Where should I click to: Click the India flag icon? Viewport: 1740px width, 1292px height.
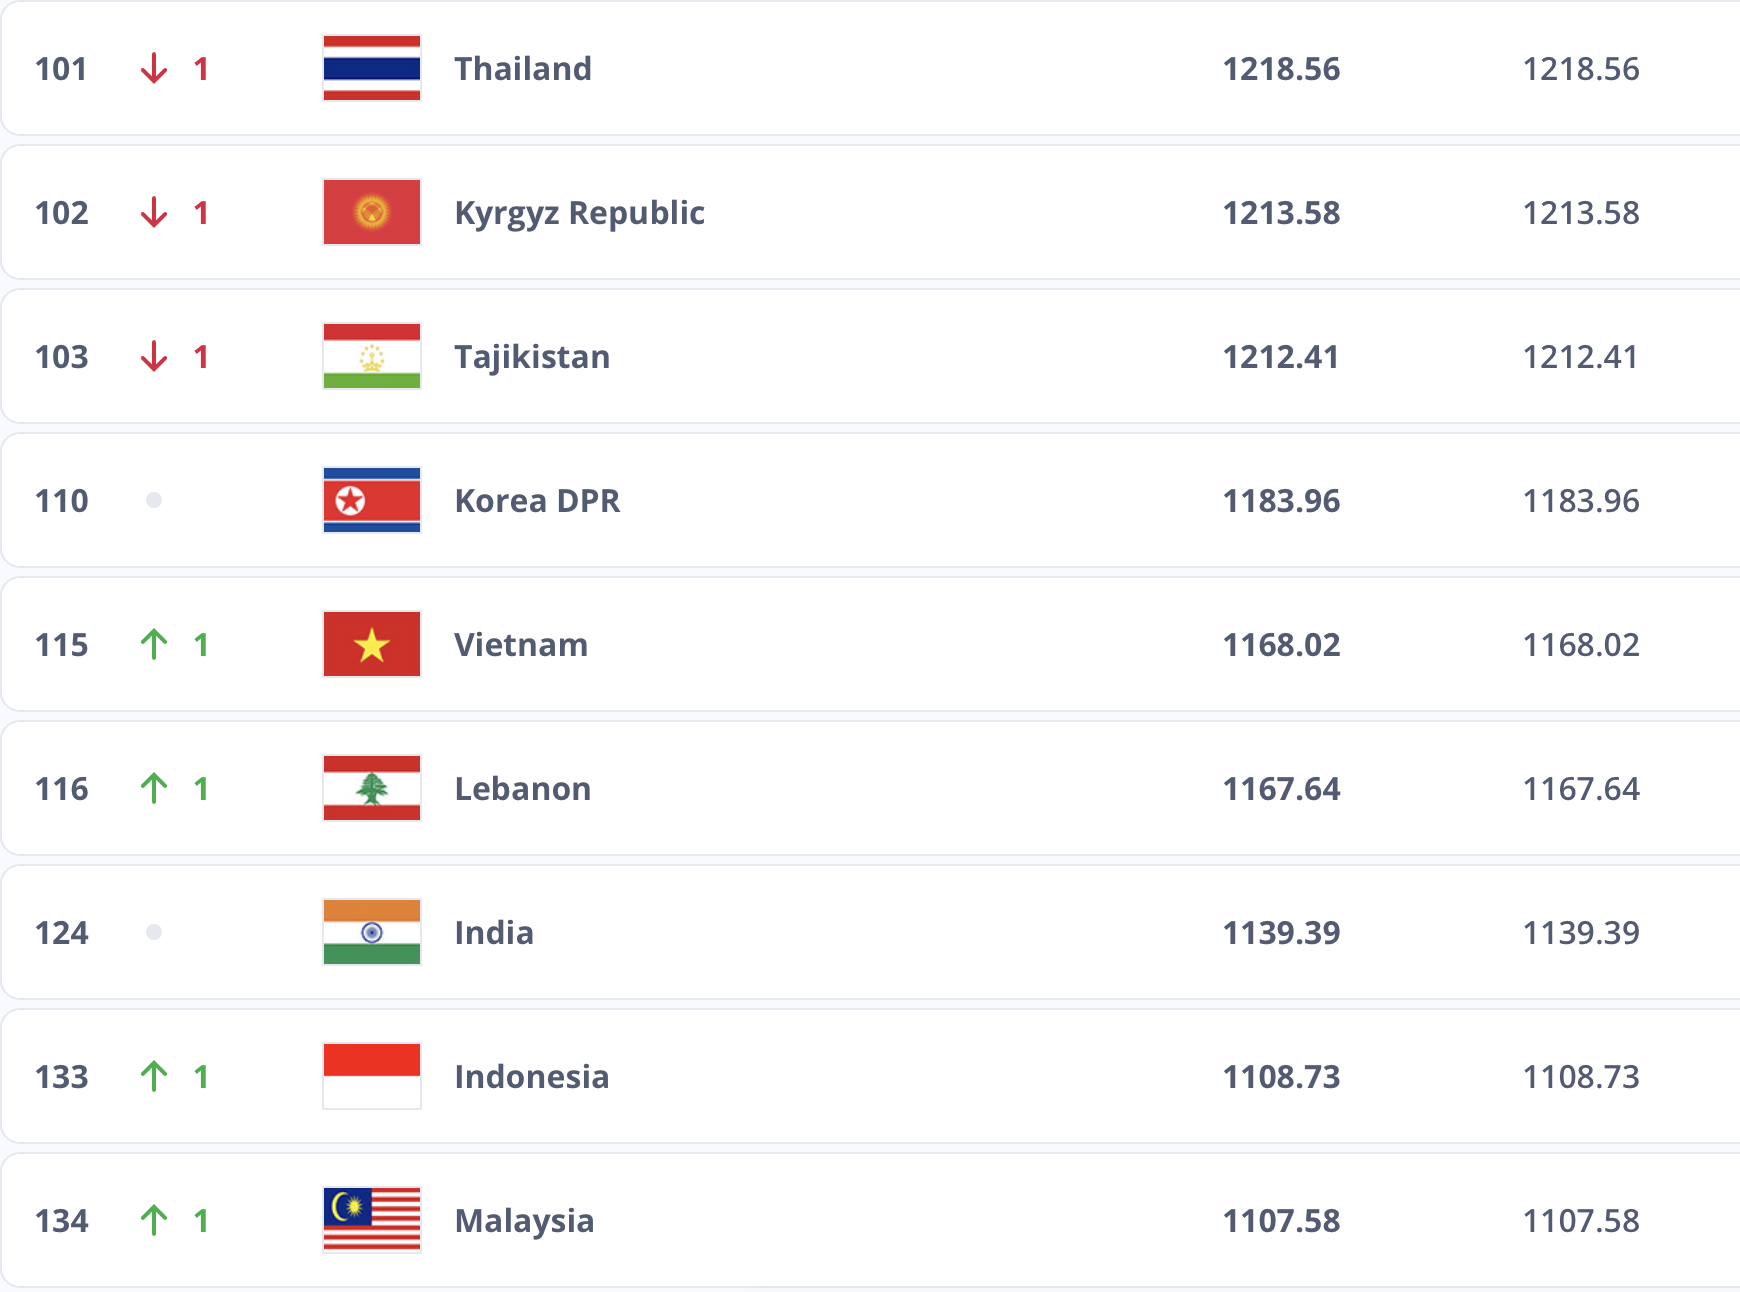point(371,932)
